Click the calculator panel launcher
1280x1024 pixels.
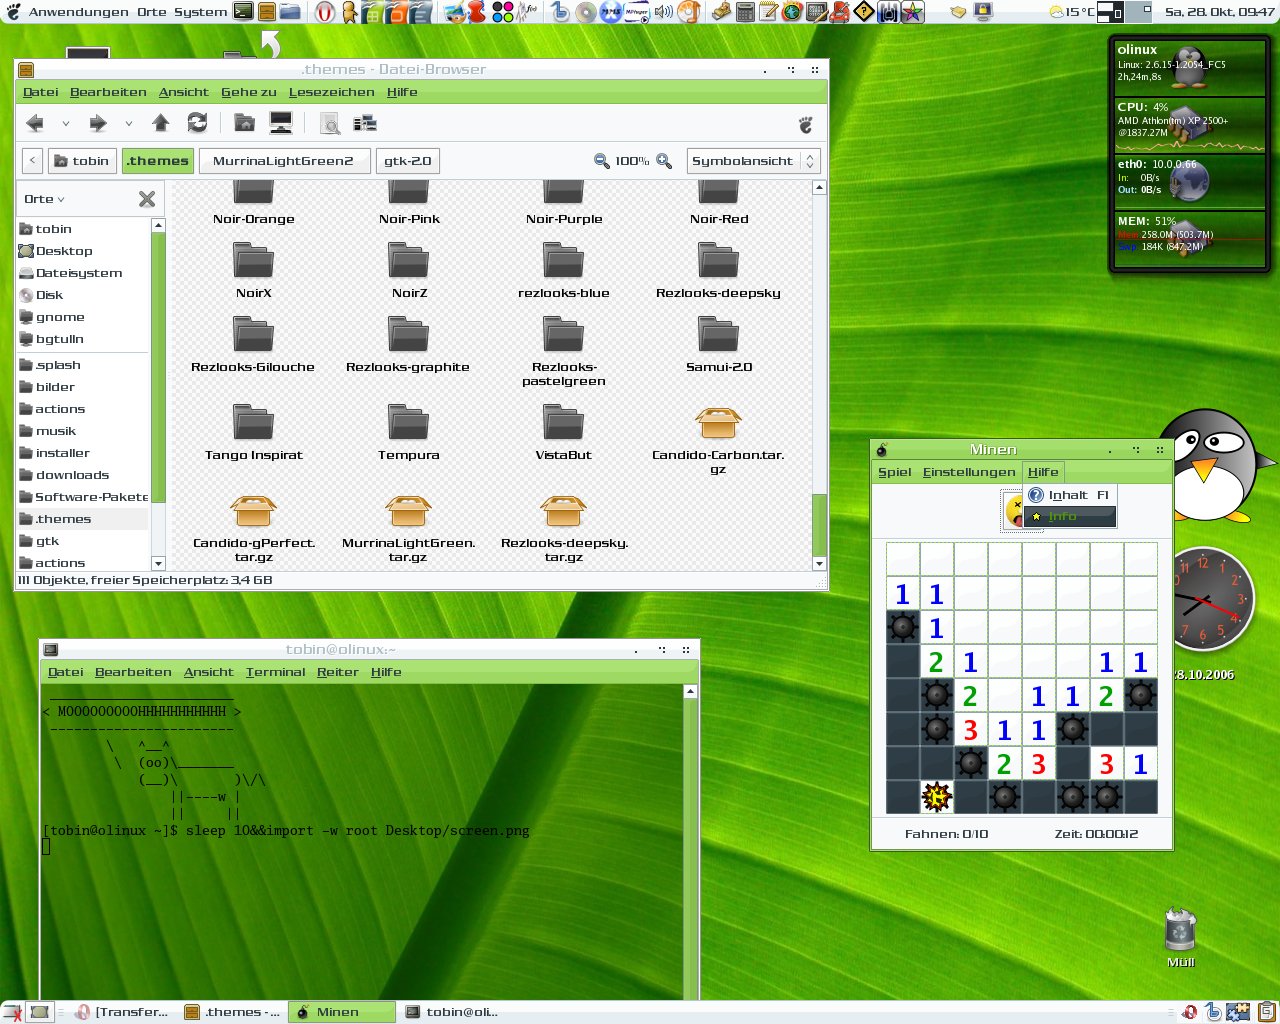tap(745, 12)
